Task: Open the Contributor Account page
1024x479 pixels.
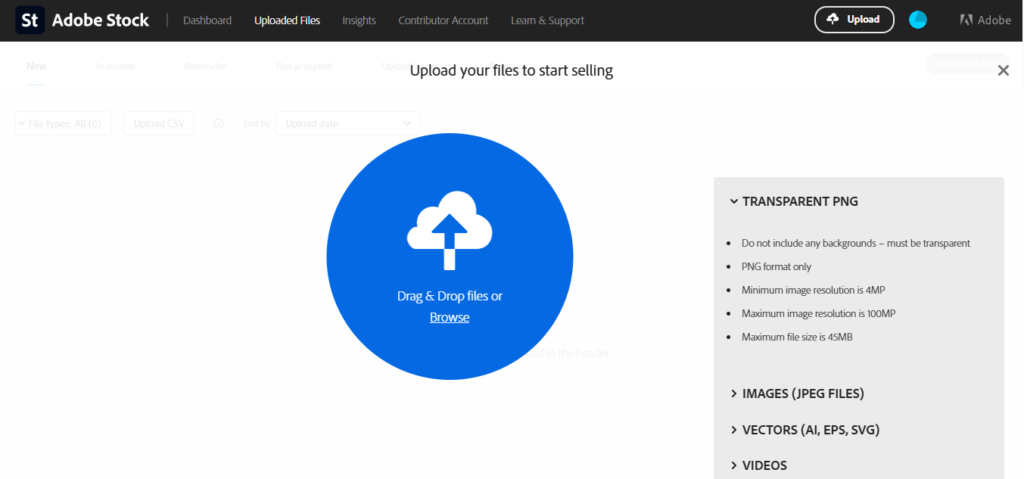Action: pyautogui.click(x=443, y=20)
